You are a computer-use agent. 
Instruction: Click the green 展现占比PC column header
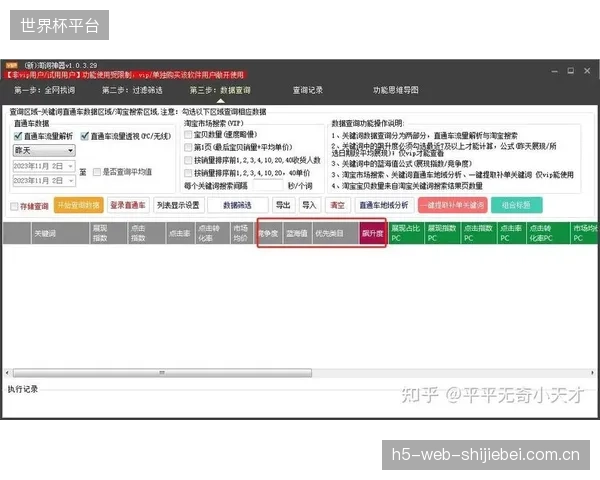point(406,233)
